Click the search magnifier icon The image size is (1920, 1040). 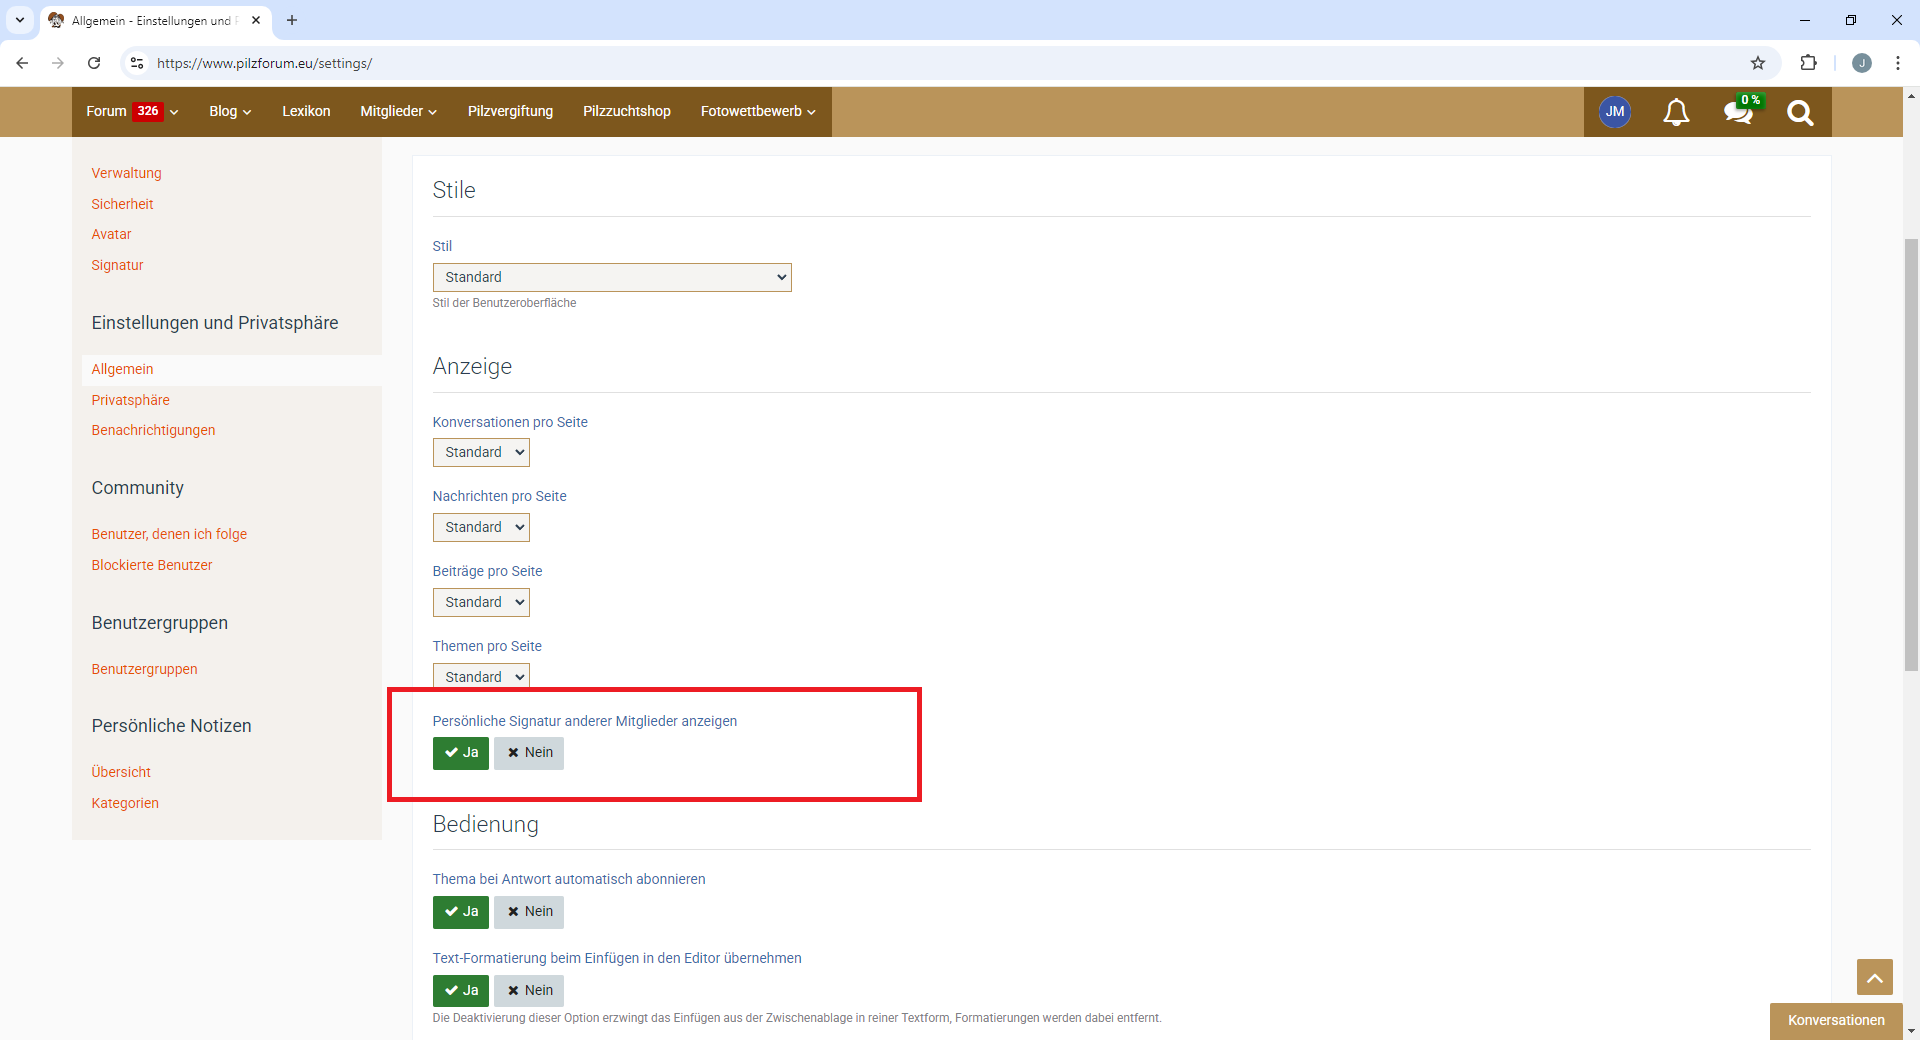(1800, 112)
